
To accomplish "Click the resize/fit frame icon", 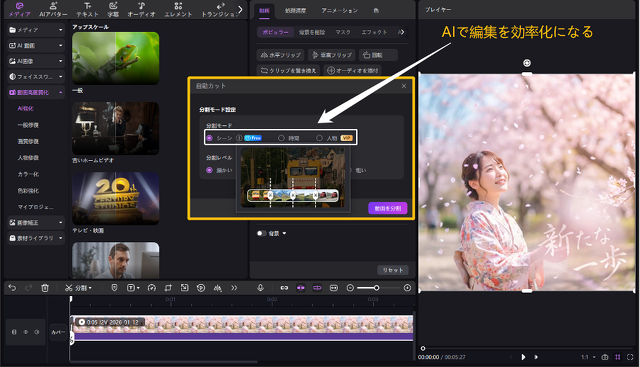I will click(184, 288).
